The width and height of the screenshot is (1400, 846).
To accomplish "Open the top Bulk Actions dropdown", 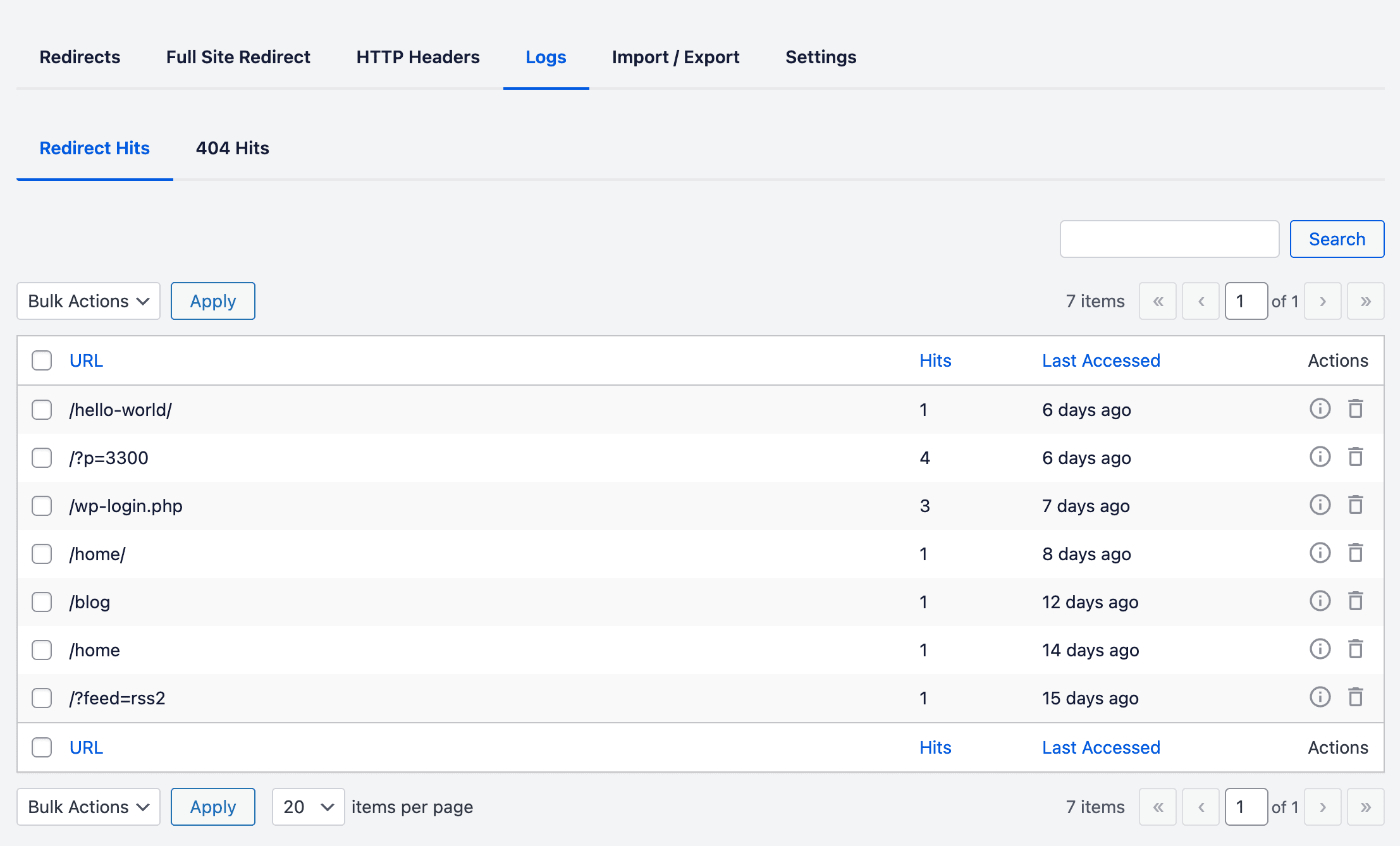I will coord(88,300).
